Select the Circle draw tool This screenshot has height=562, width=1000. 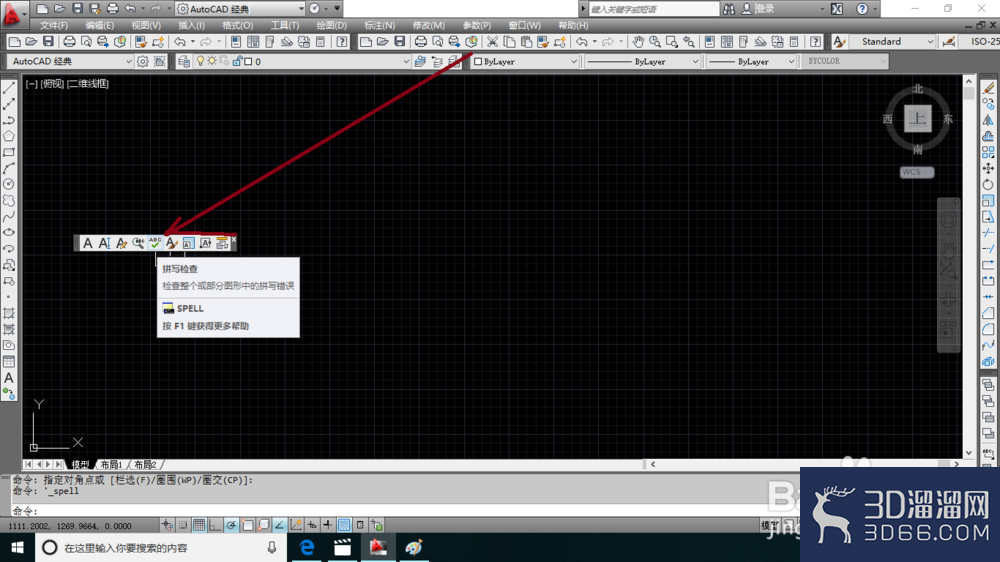click(9, 184)
